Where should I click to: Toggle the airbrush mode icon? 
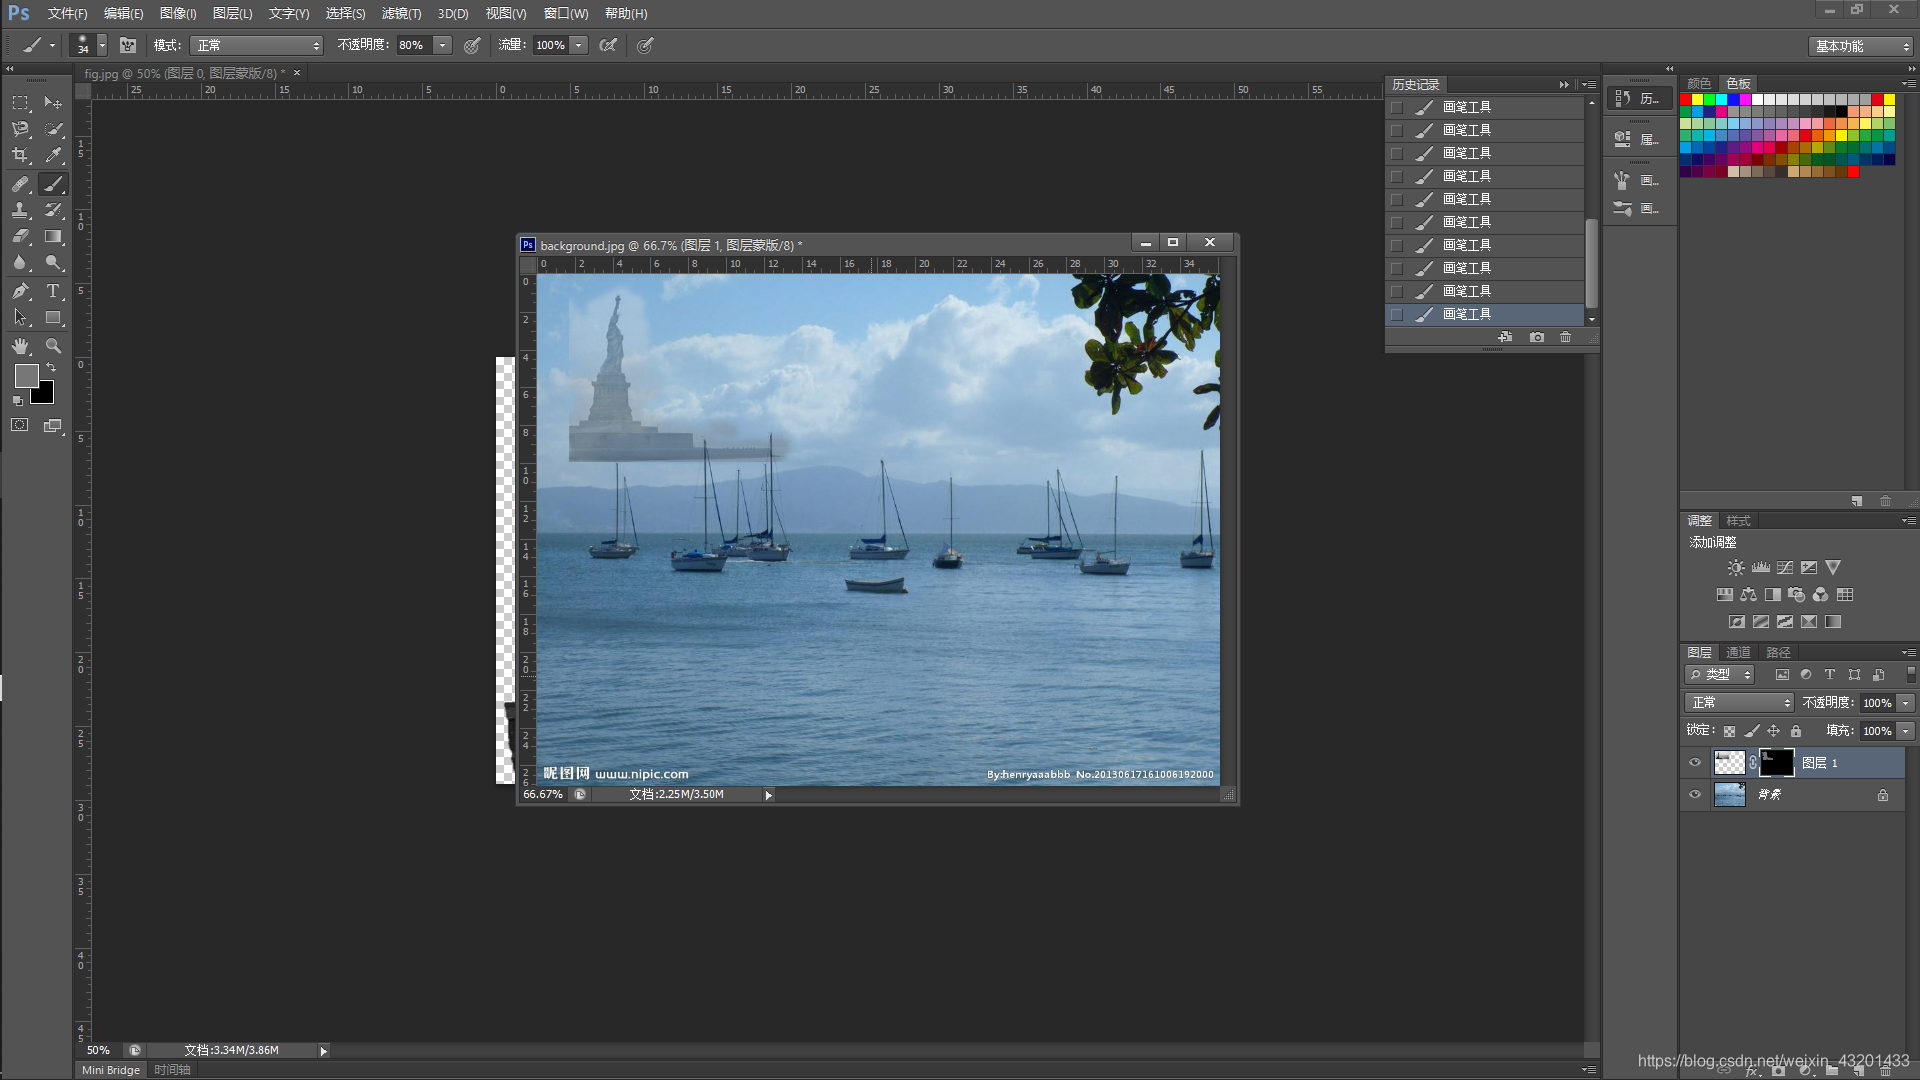tap(608, 45)
